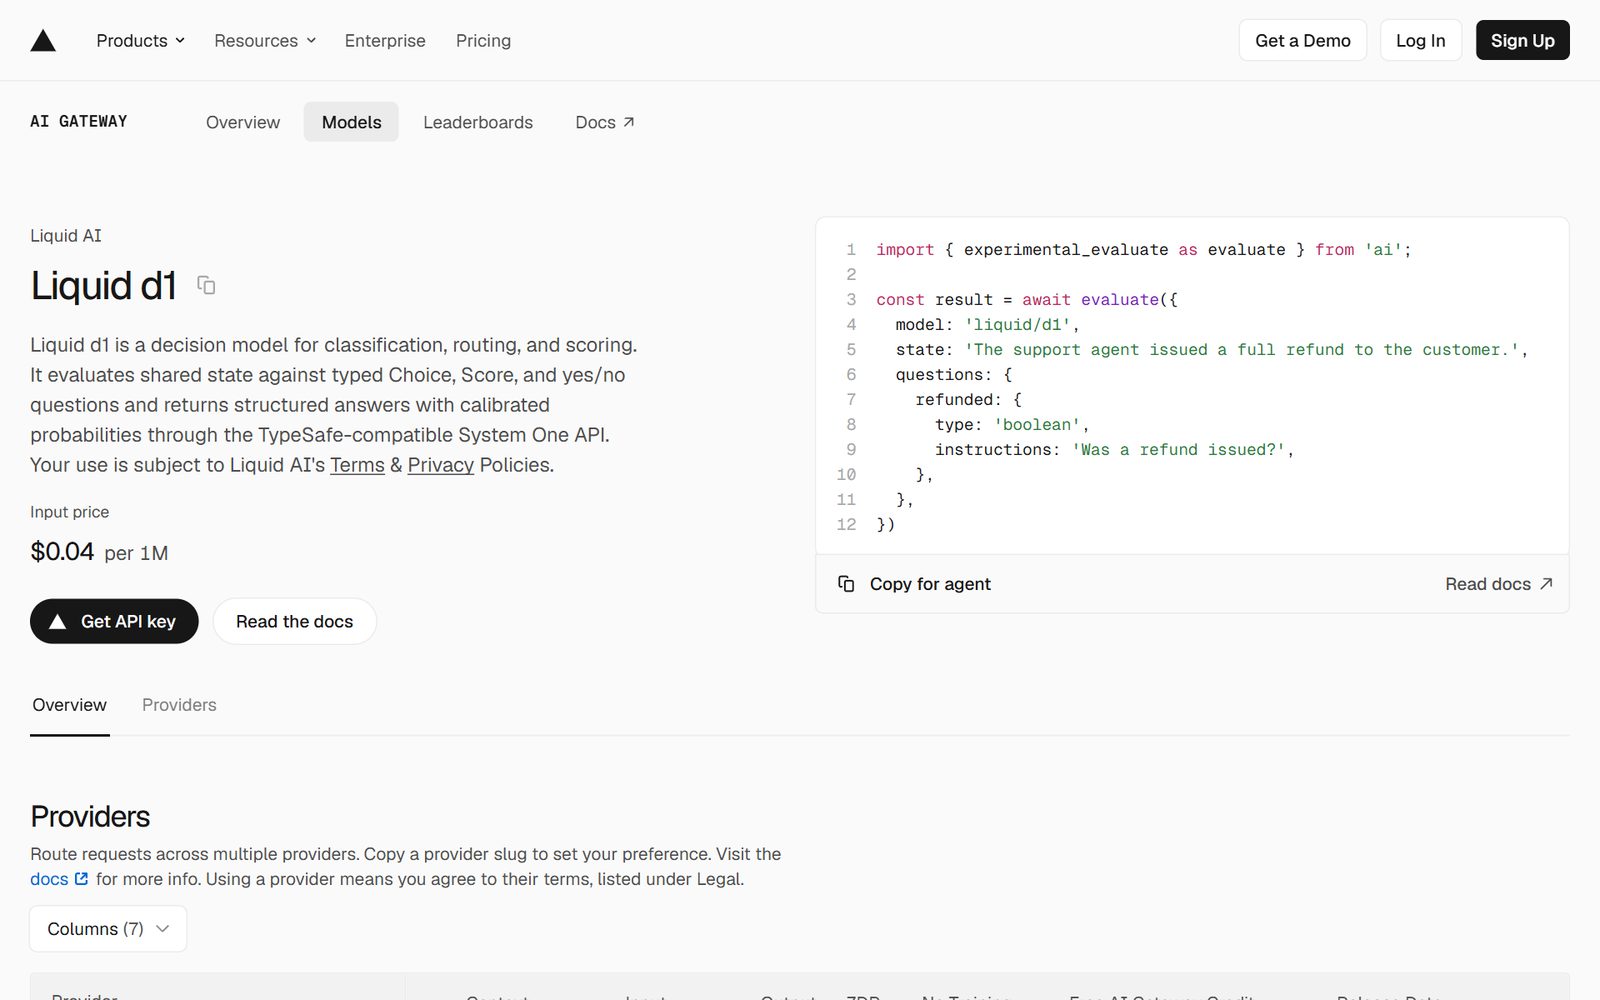The height and width of the screenshot is (1000, 1600).
Task: Click the code line model: 'liquid/d1'
Action: [x=987, y=325]
